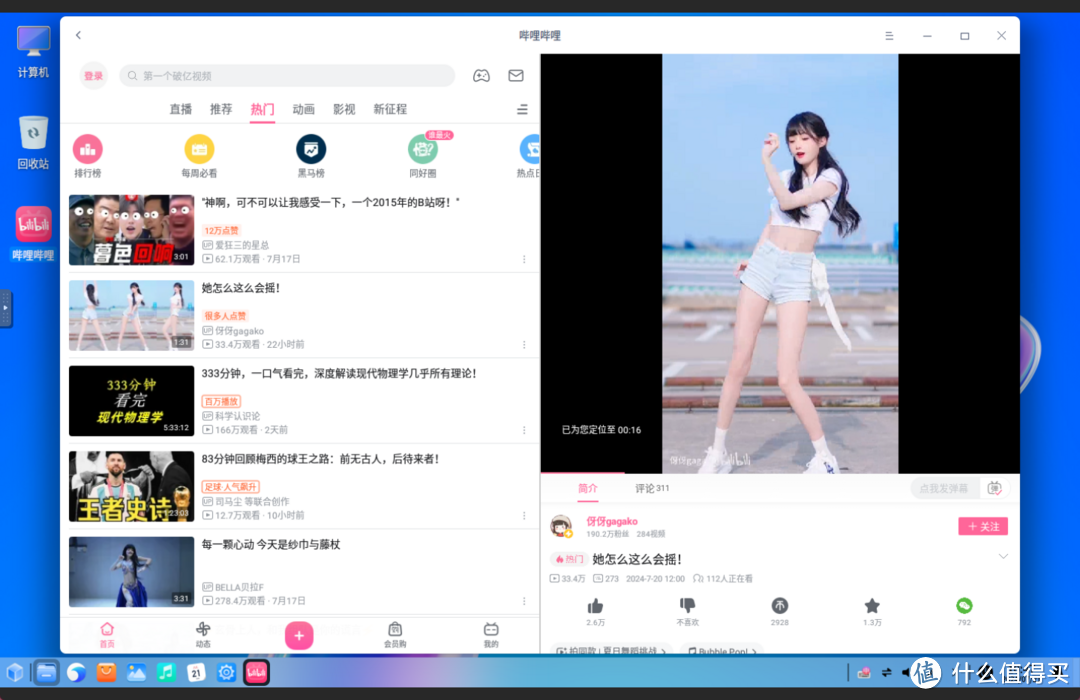This screenshot has width=1080, height=700.
Task: Open messages via the envelope icon
Action: click(515, 75)
